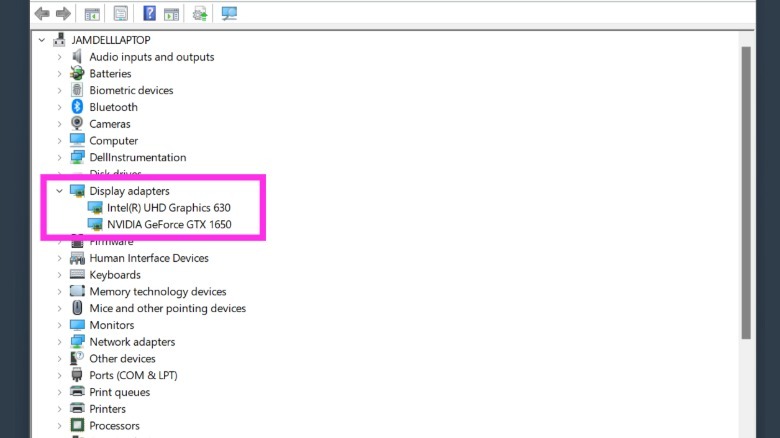
Task: Click the Show/Hide Console Tree toolbar icon
Action: point(92,14)
